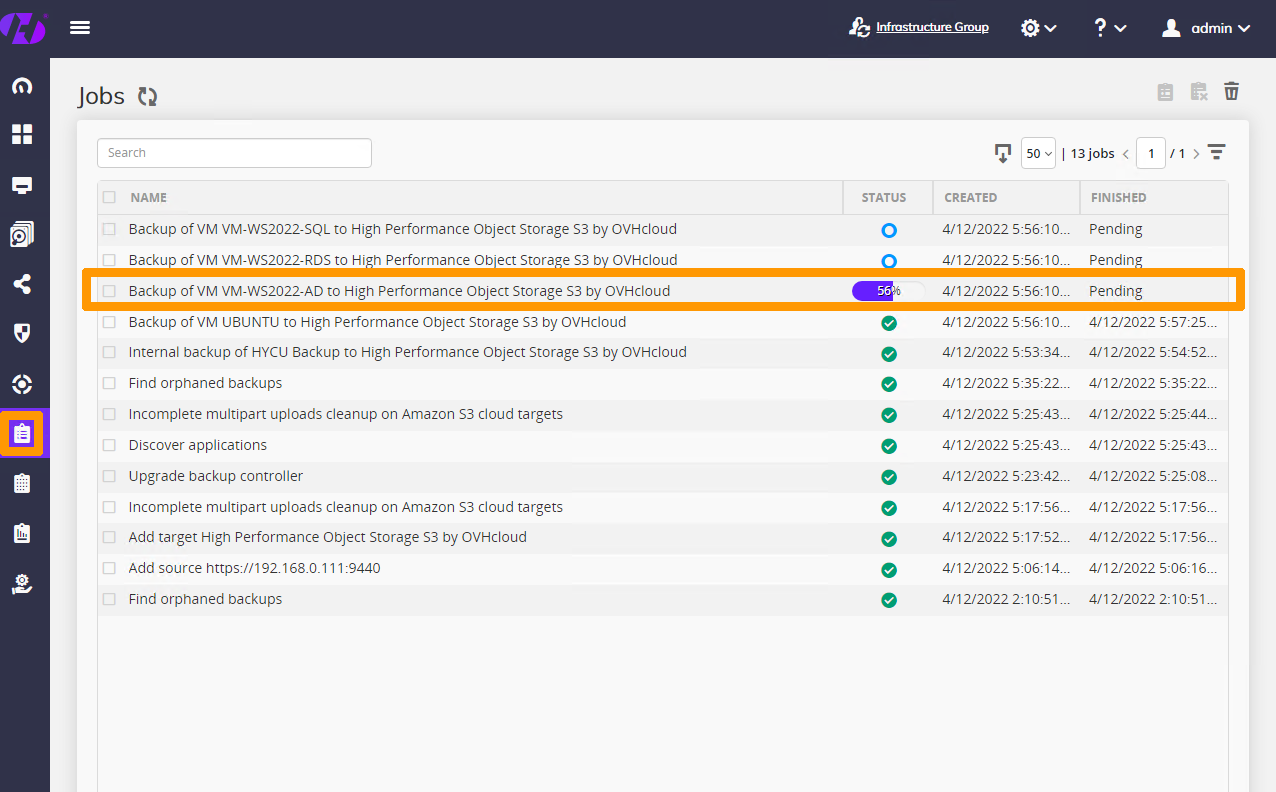Click the Infrastructure Group link
Viewport: 1276px width, 792px height.
click(x=931, y=27)
